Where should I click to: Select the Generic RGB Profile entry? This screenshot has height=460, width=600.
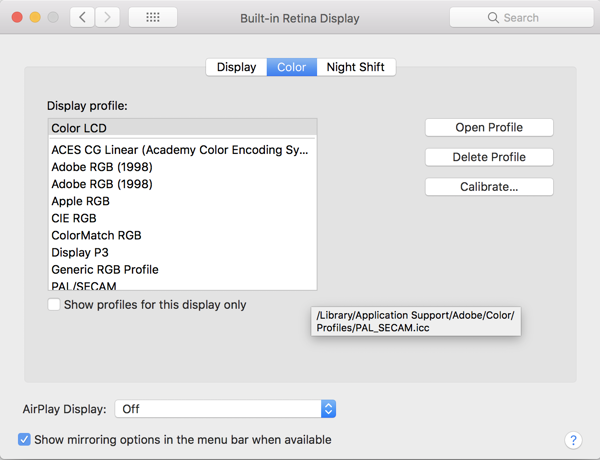point(105,269)
